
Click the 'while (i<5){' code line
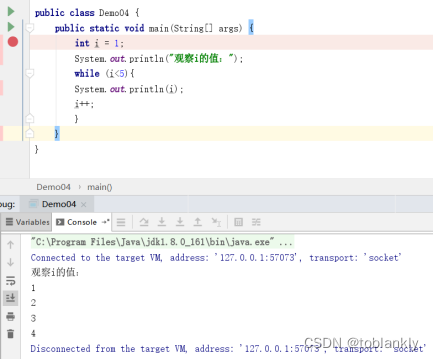(x=104, y=73)
